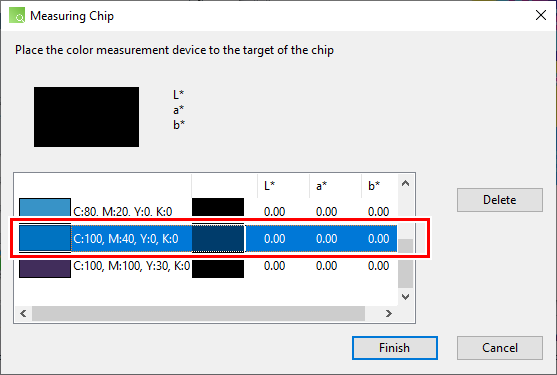Click the Measuring Chip app icon
Image resolution: width=557 pixels, height=375 pixels.
click(x=17, y=15)
